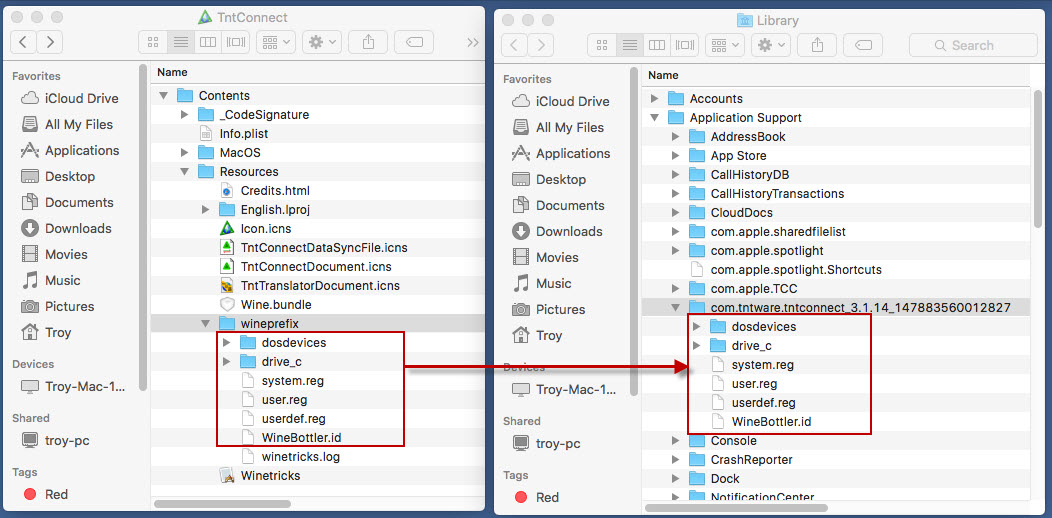Open arrange-by dropdown in Library window
The image size is (1052, 518).
tap(725, 45)
